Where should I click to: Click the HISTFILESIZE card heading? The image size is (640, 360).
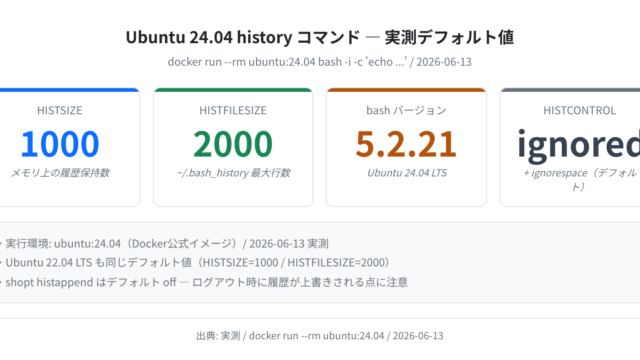pyautogui.click(x=233, y=110)
